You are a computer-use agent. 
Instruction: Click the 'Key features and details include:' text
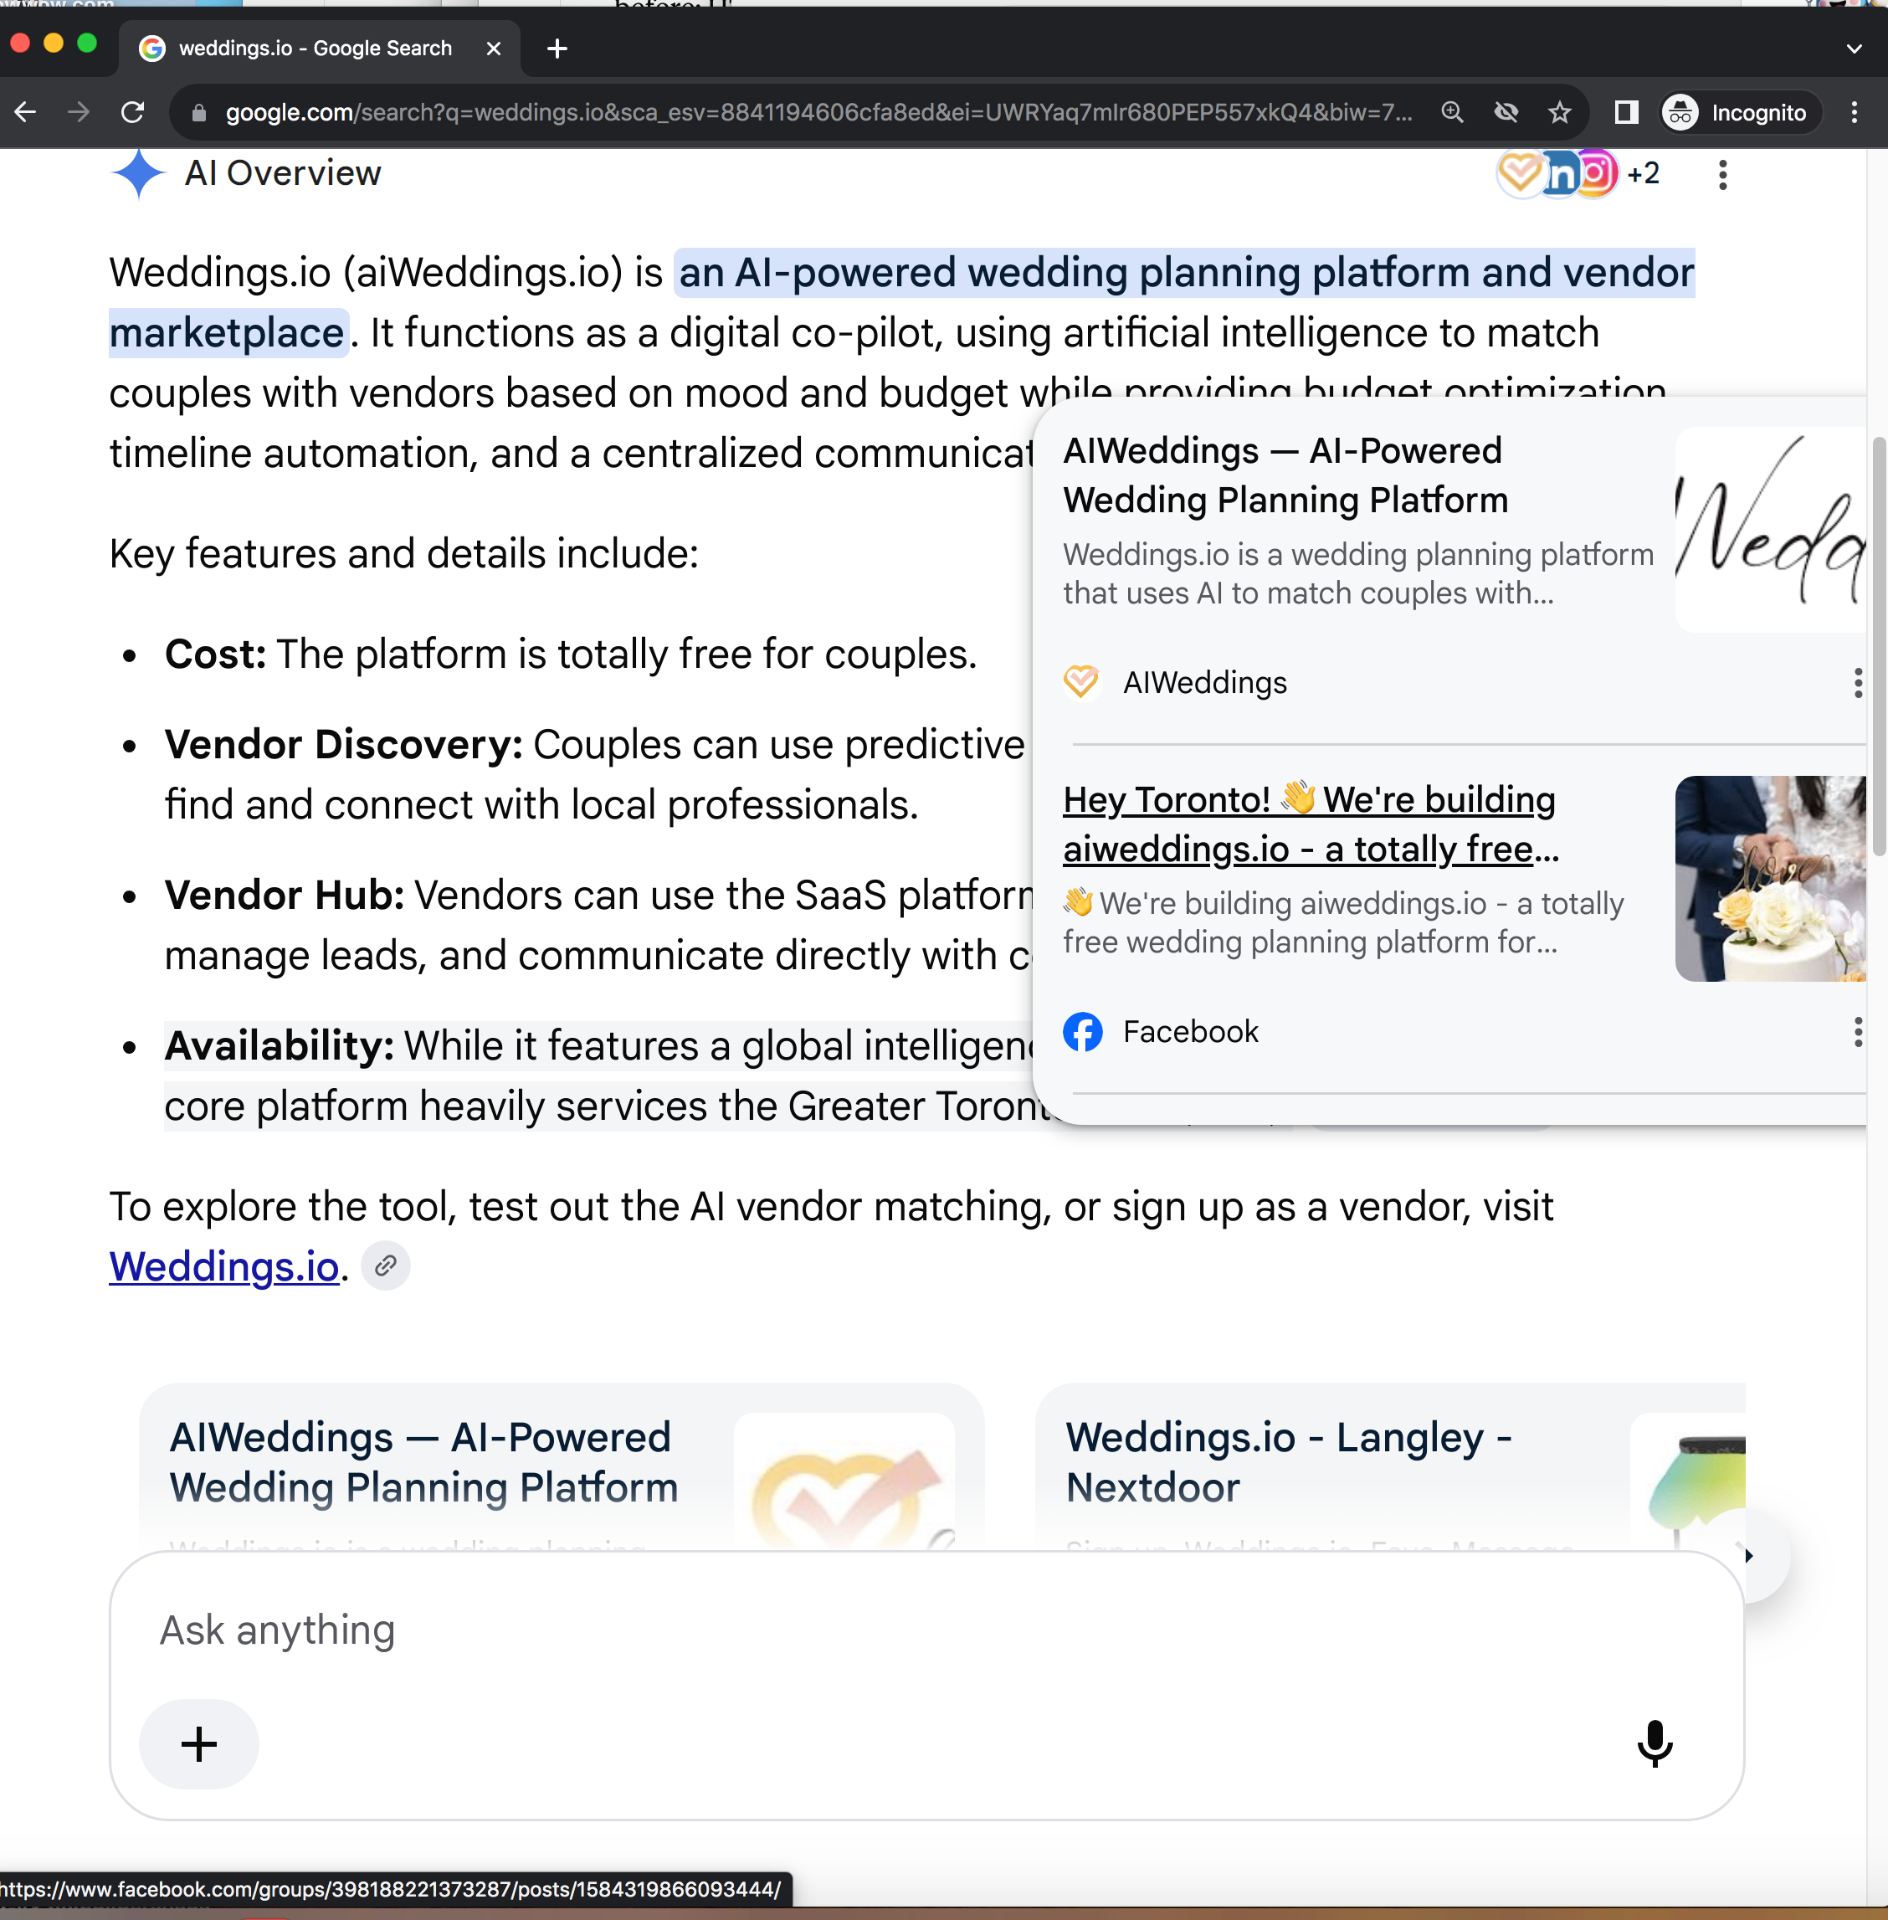coord(404,554)
